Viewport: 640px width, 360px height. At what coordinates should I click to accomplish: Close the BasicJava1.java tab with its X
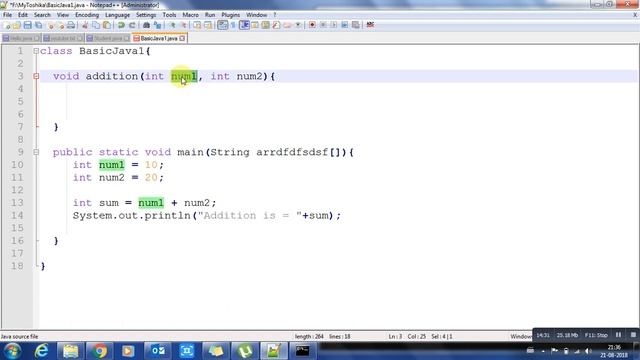(182, 38)
